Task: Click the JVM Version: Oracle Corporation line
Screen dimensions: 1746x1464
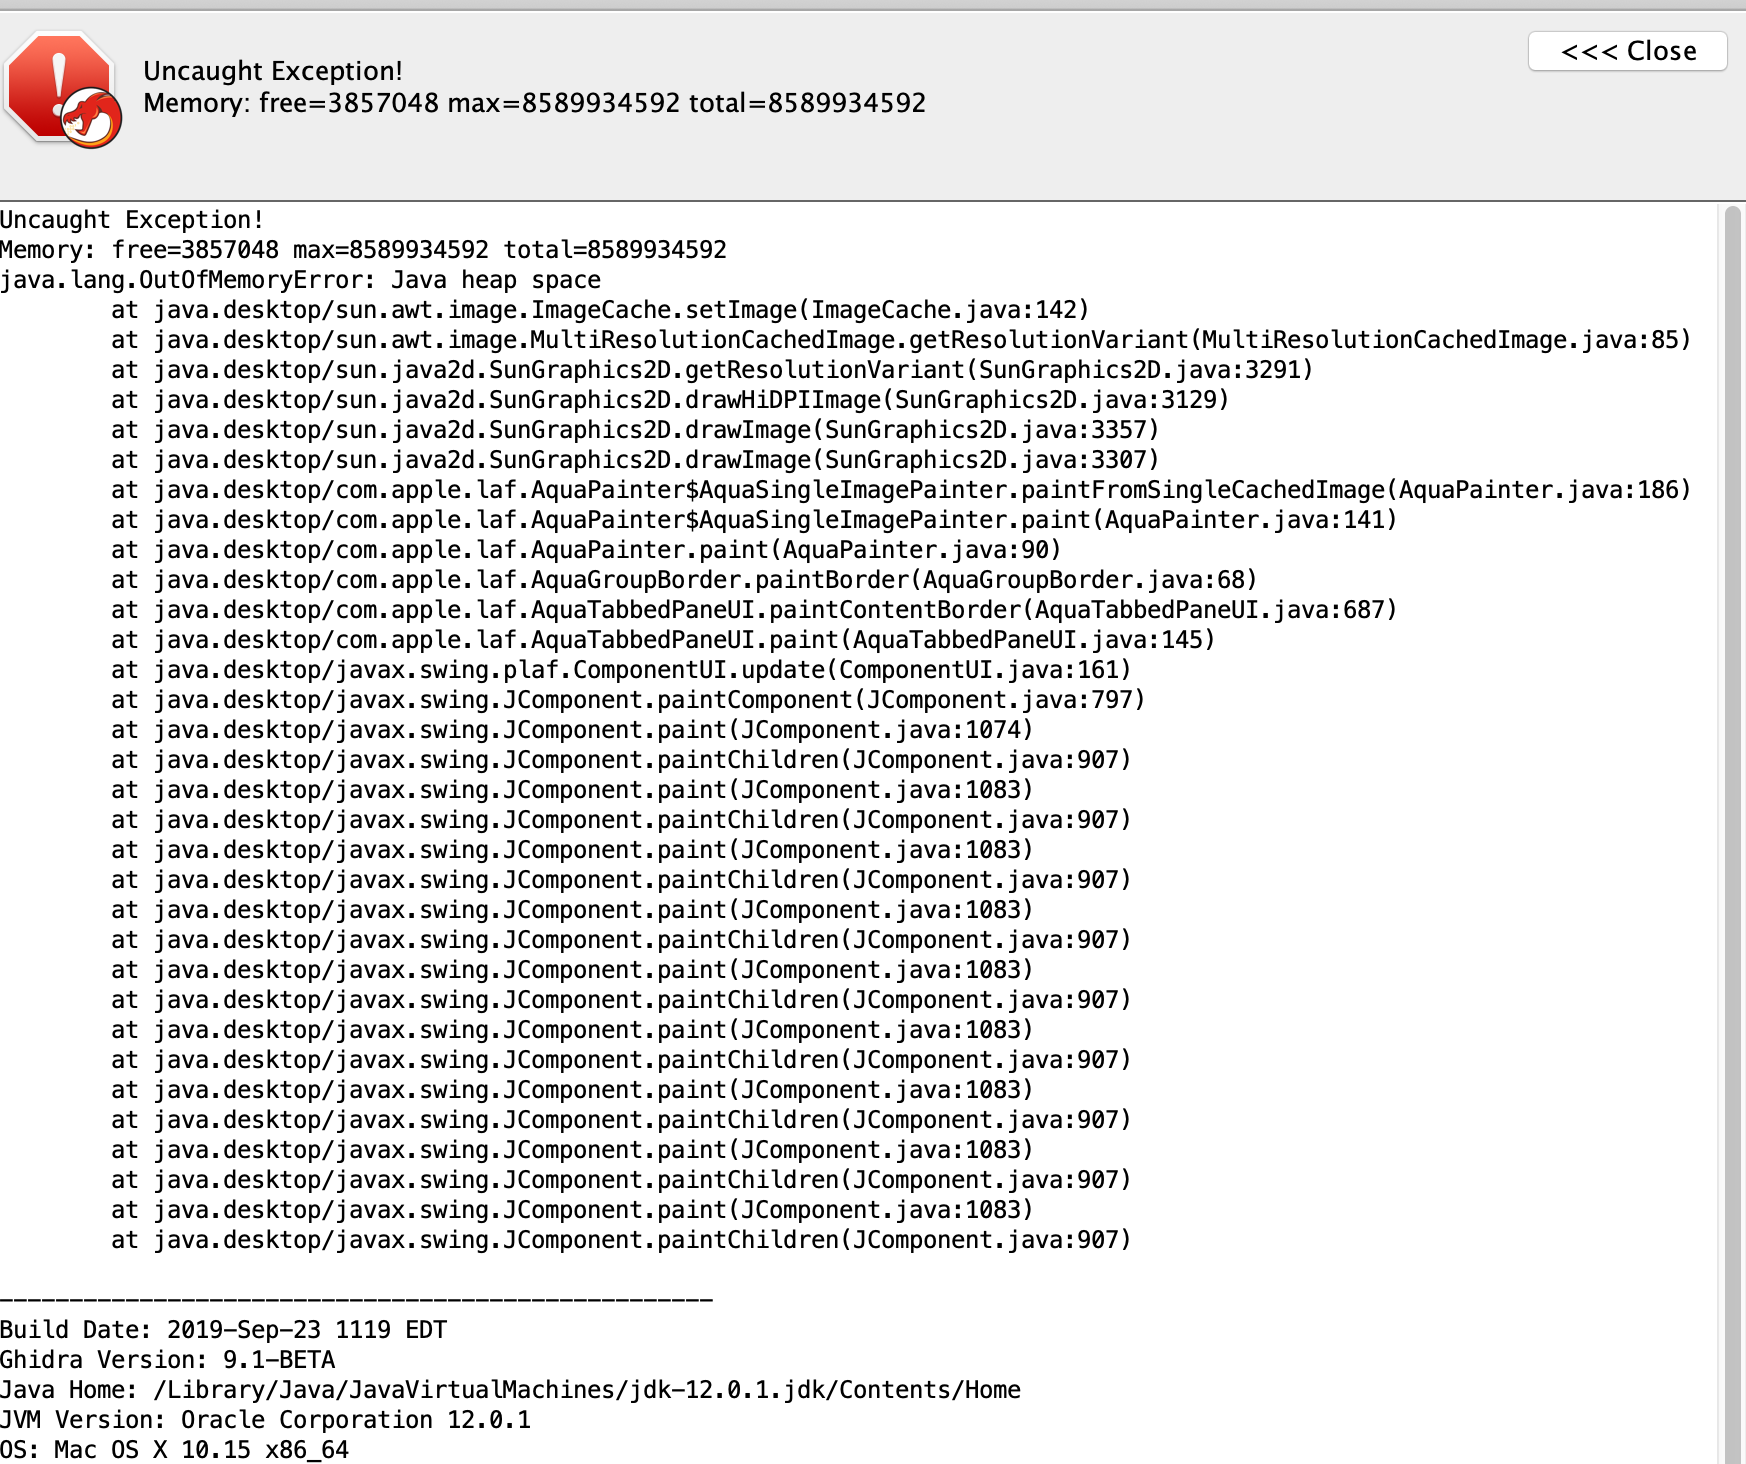Action: click(x=265, y=1419)
